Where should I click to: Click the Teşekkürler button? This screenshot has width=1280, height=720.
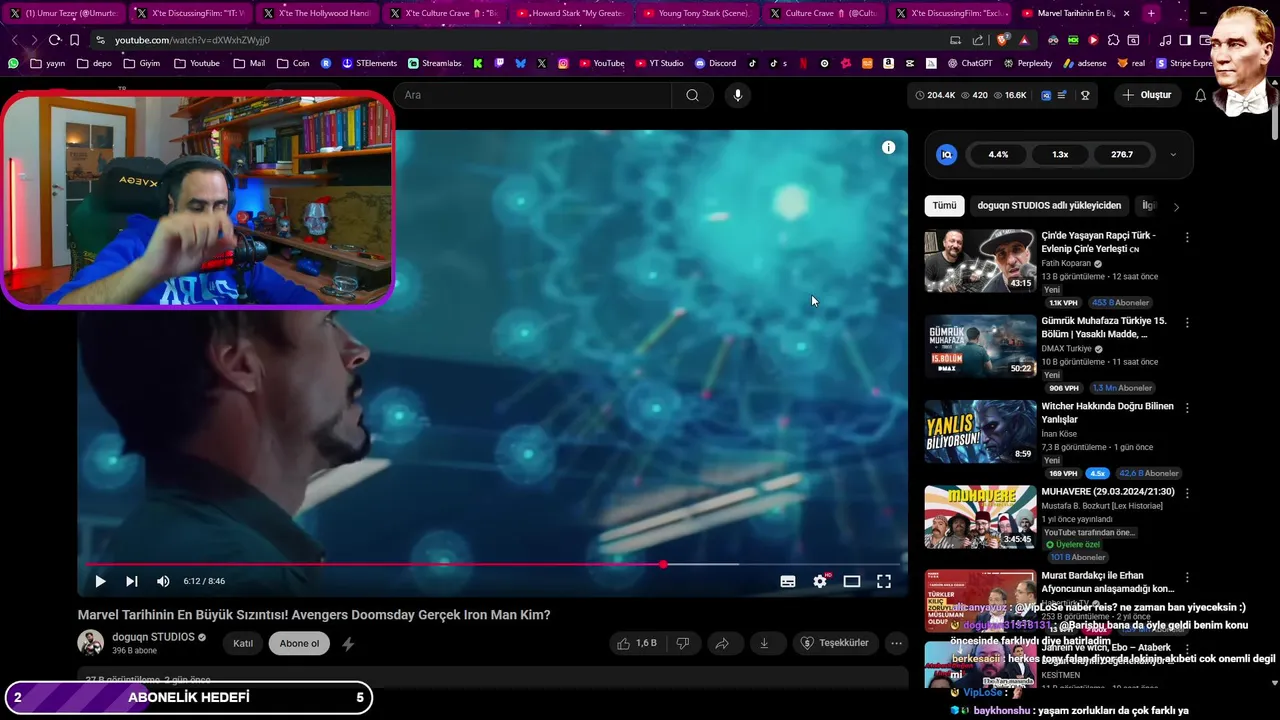pyautogui.click(x=836, y=643)
